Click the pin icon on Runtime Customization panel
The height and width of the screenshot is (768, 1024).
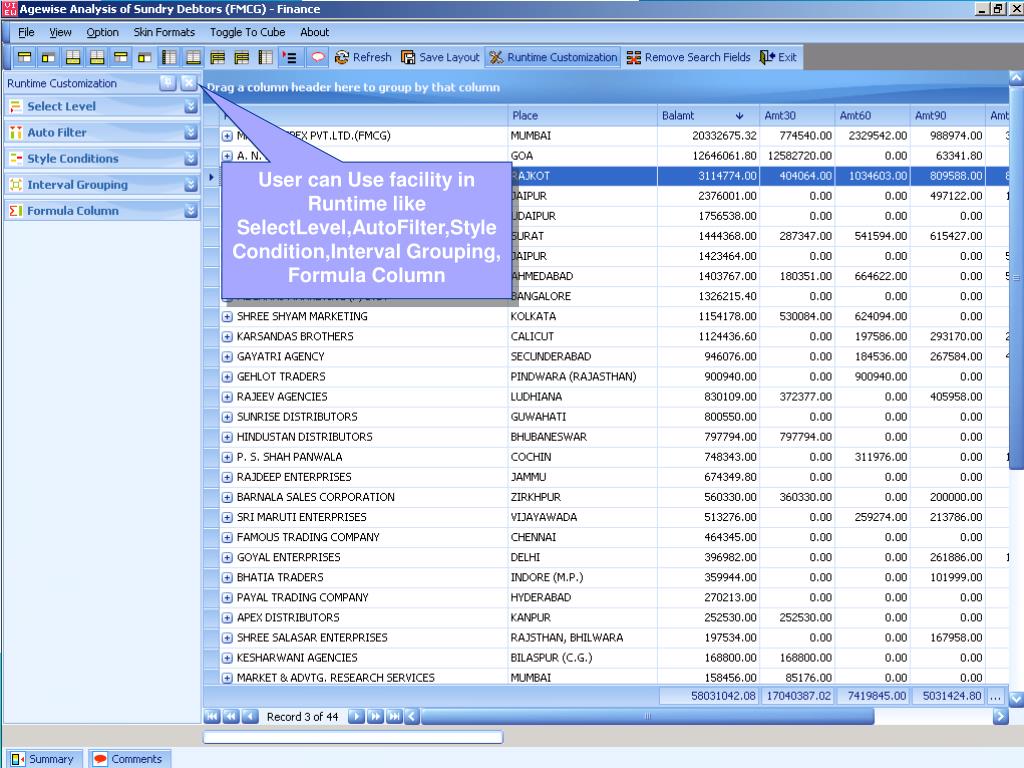(168, 83)
